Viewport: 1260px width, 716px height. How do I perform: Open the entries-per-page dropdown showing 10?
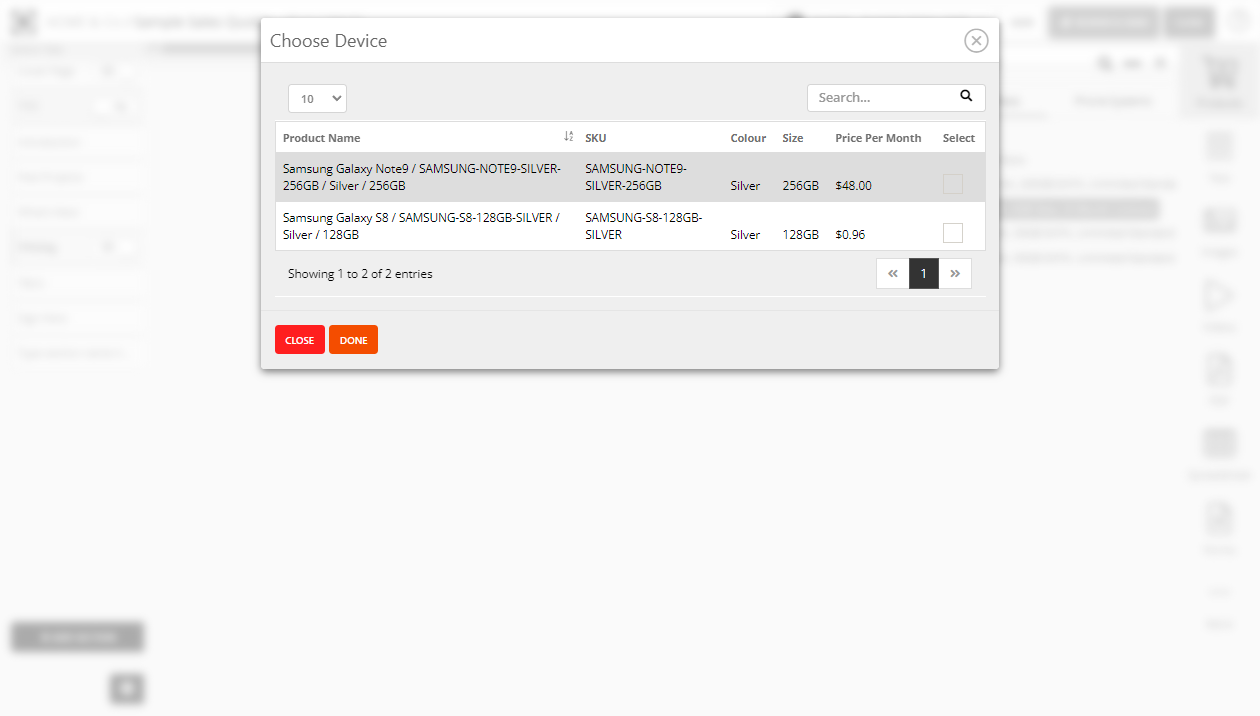coord(317,98)
